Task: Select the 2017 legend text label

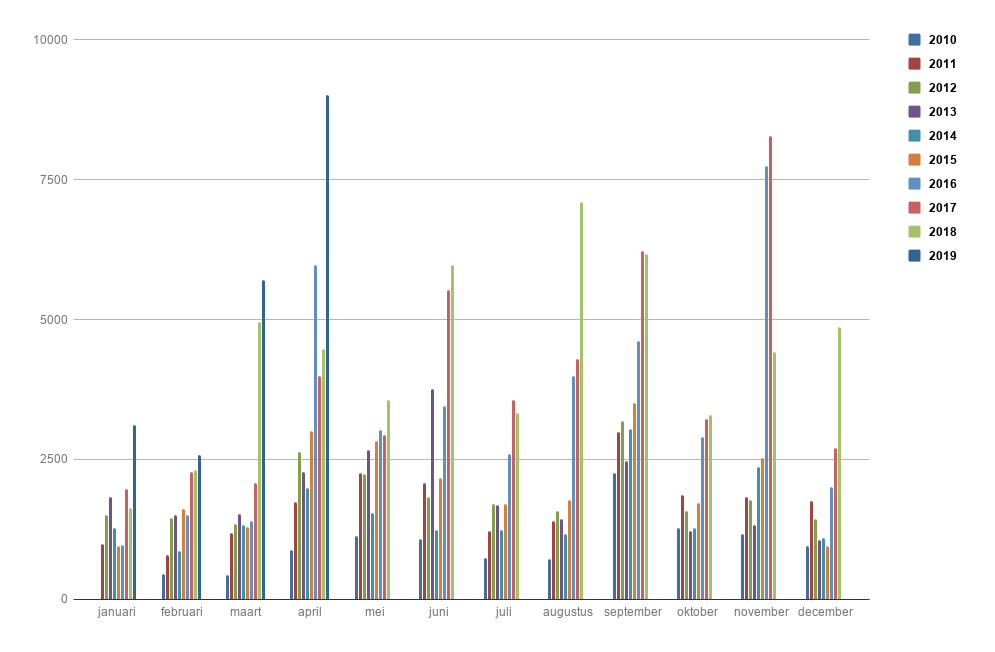Action: tap(942, 208)
